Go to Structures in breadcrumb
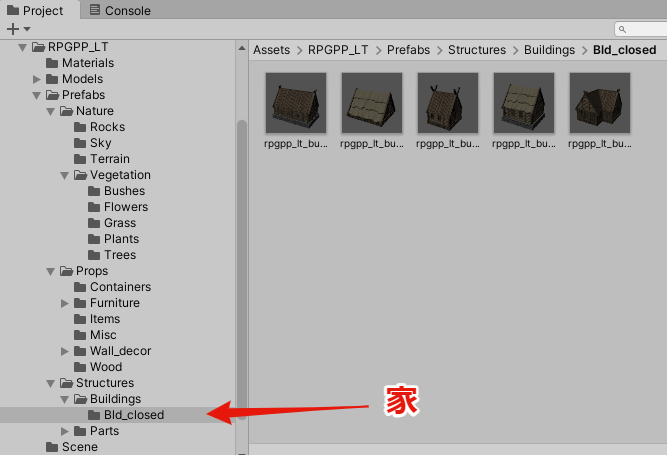Viewport: 667px width, 455px height. (x=477, y=50)
